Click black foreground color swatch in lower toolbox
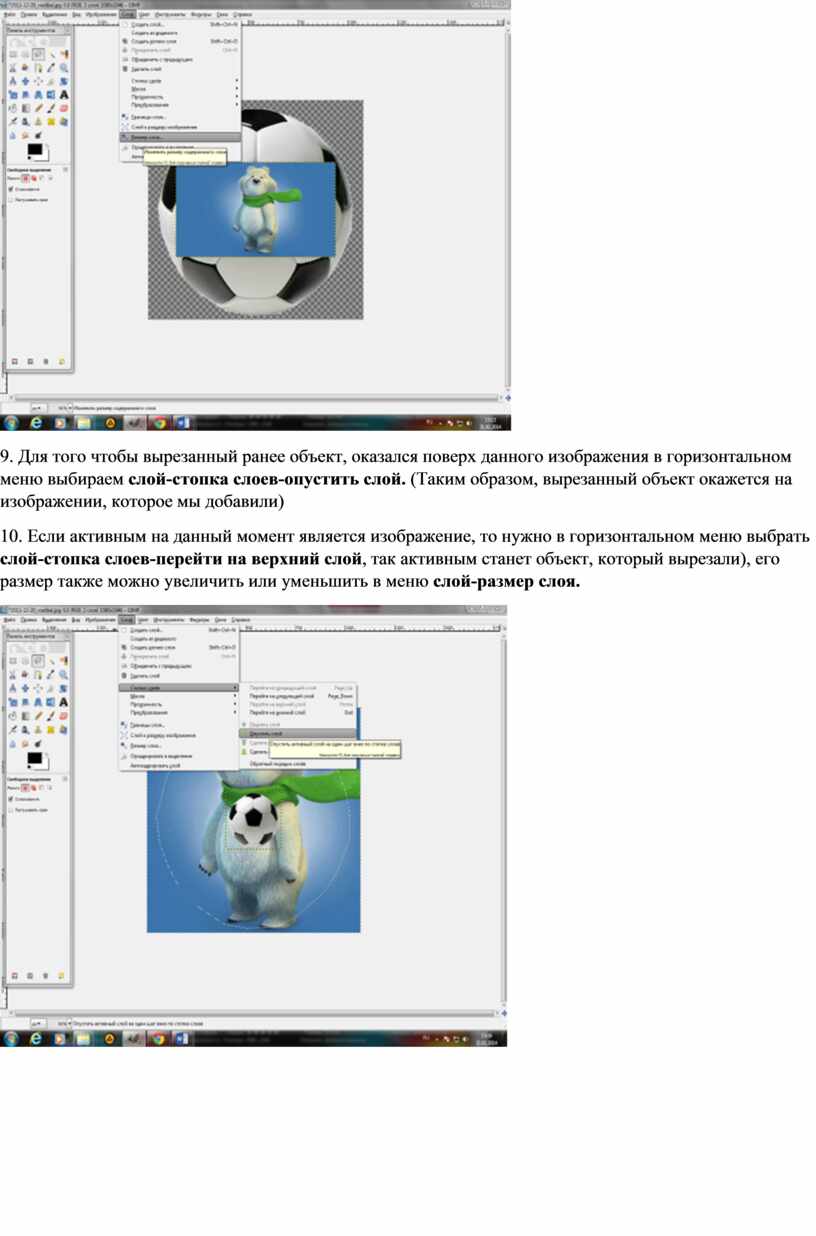The width and height of the screenshot is (816, 1236). [x=34, y=758]
